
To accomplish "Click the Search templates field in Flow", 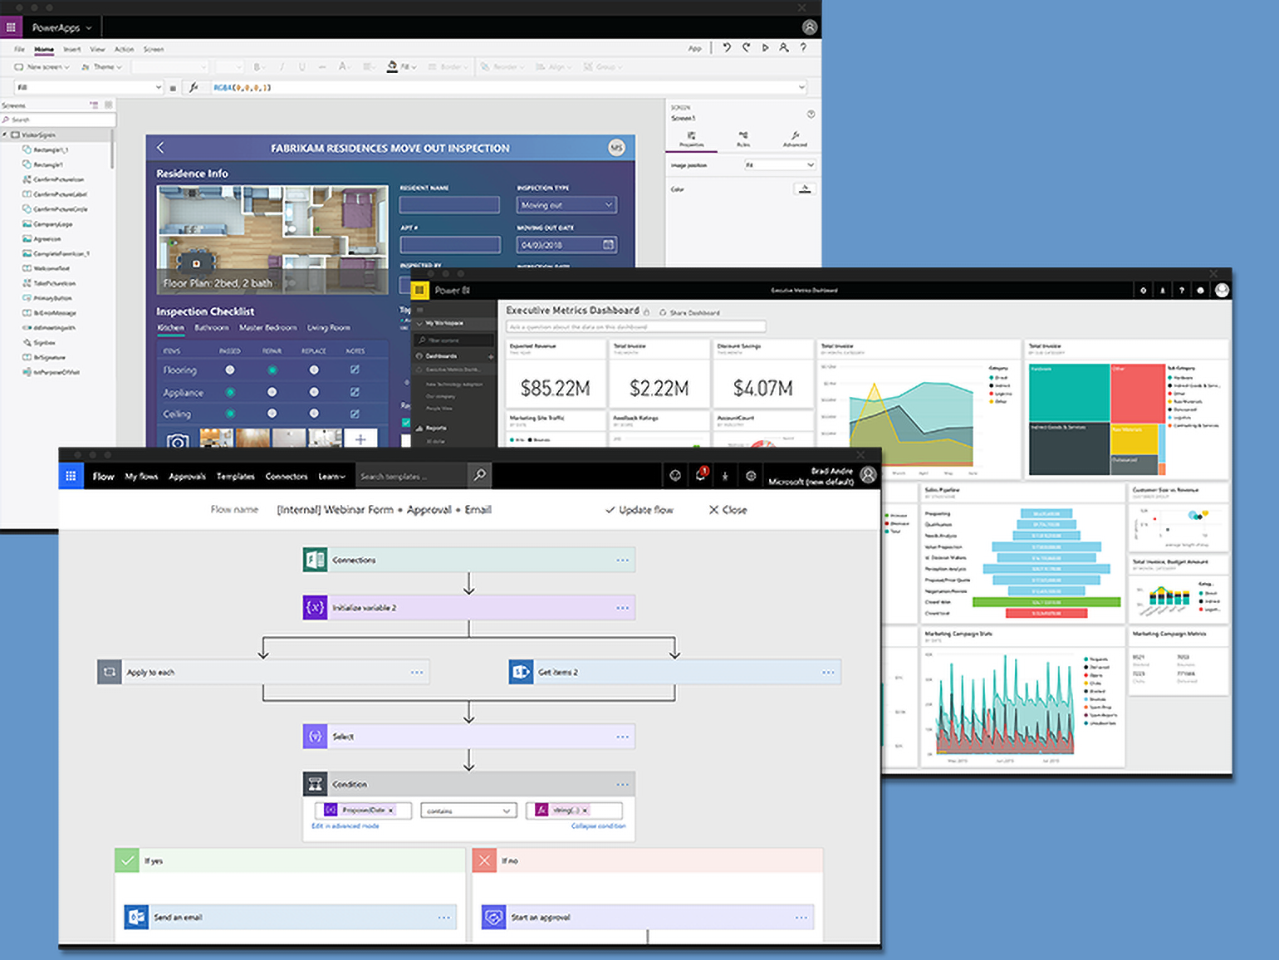I will 411,476.
